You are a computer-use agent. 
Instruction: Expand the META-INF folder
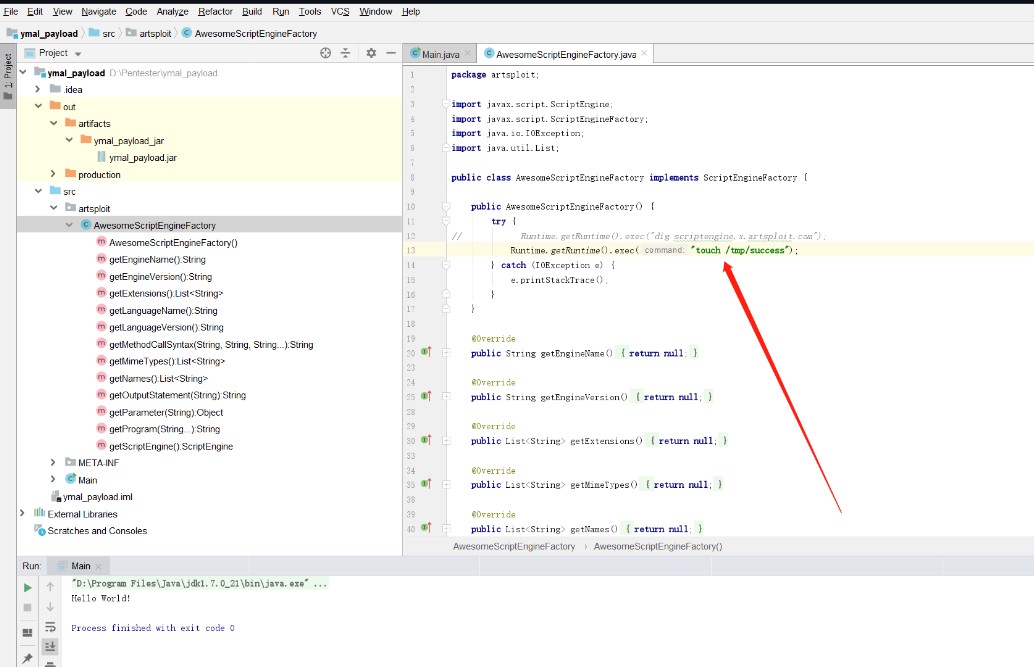pyautogui.click(x=53, y=462)
